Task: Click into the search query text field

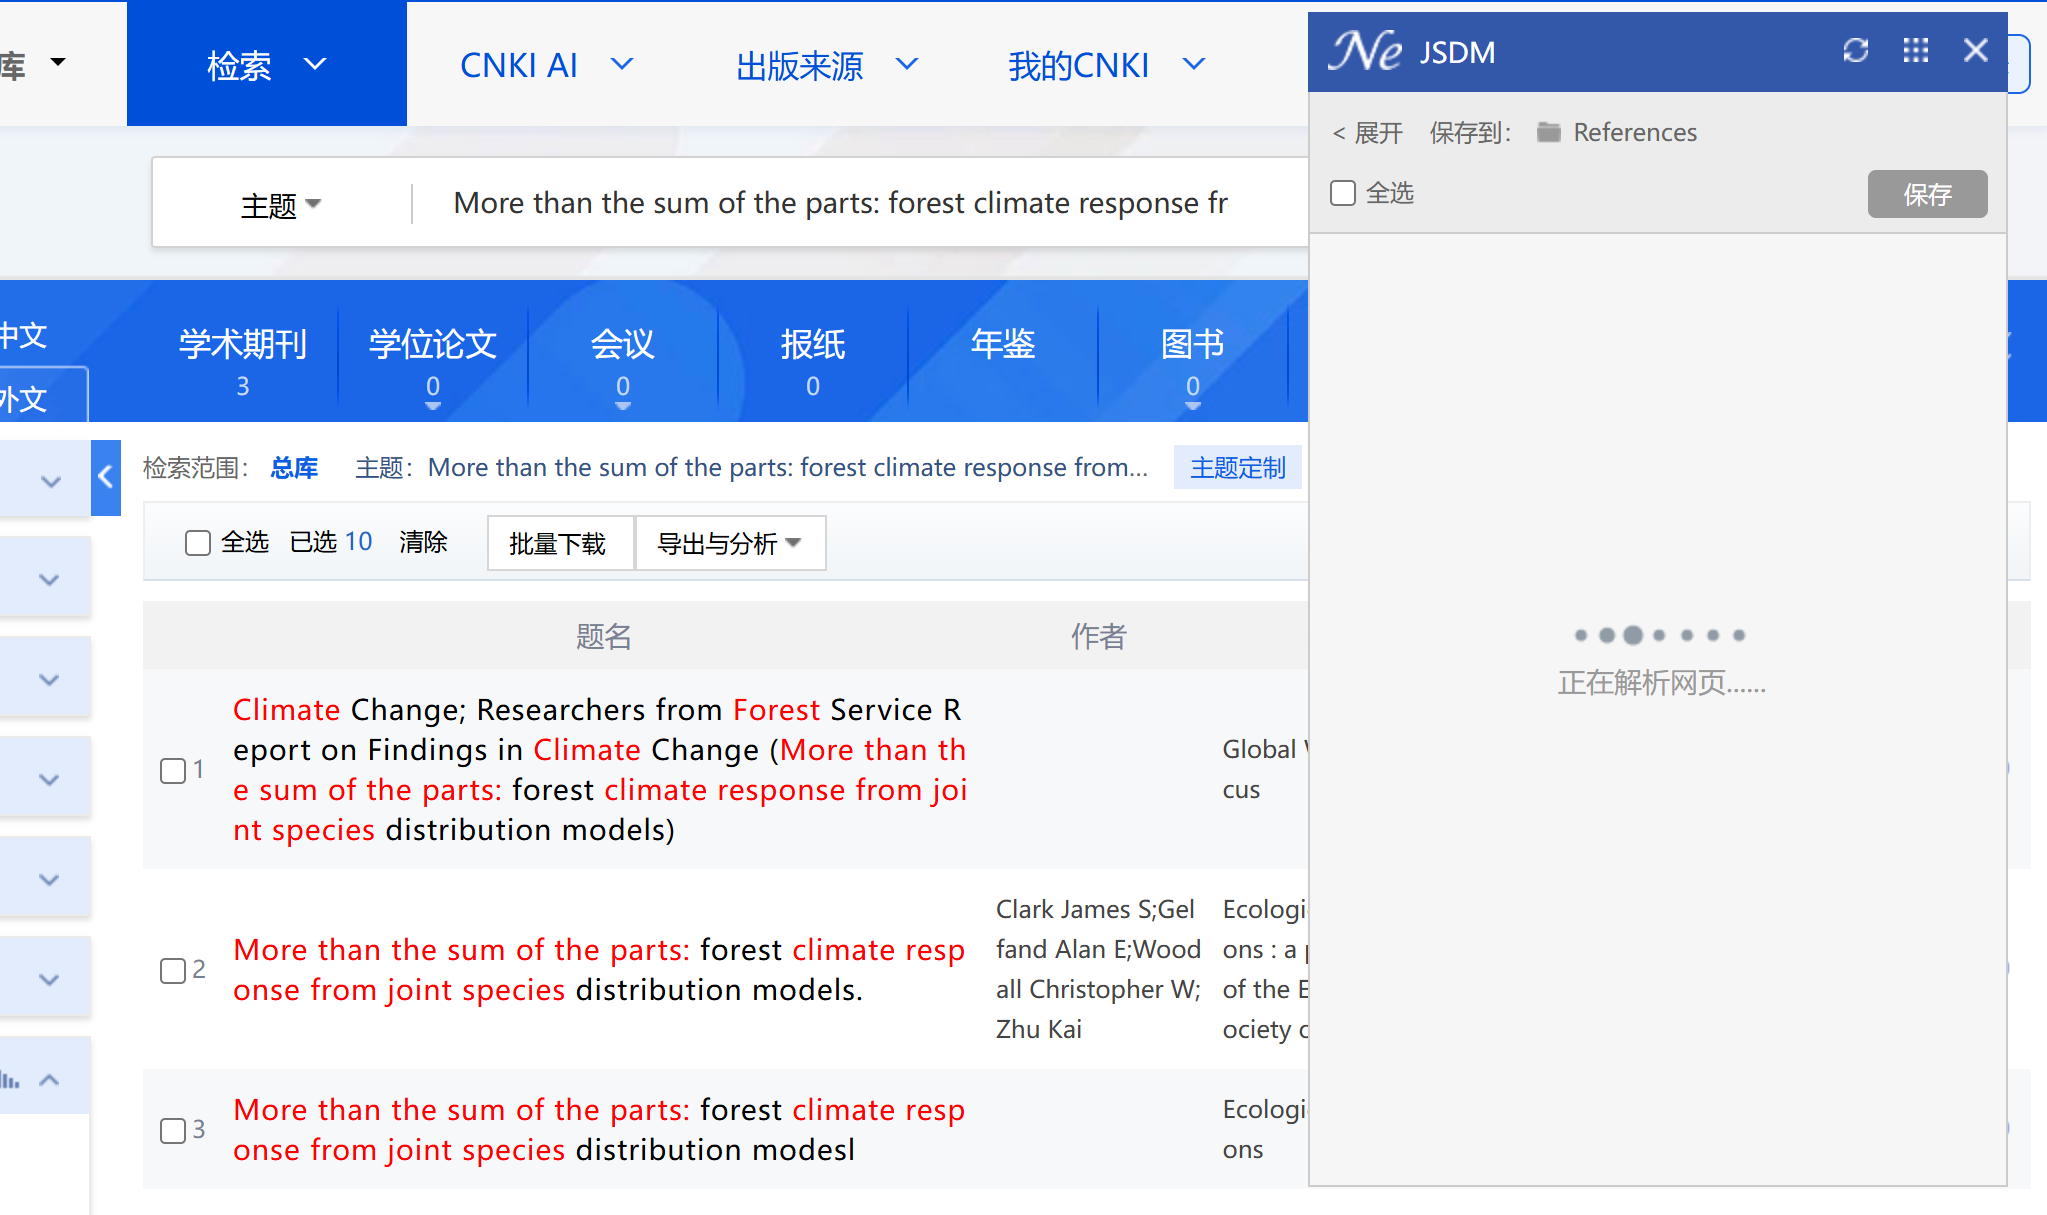Action: [x=840, y=203]
